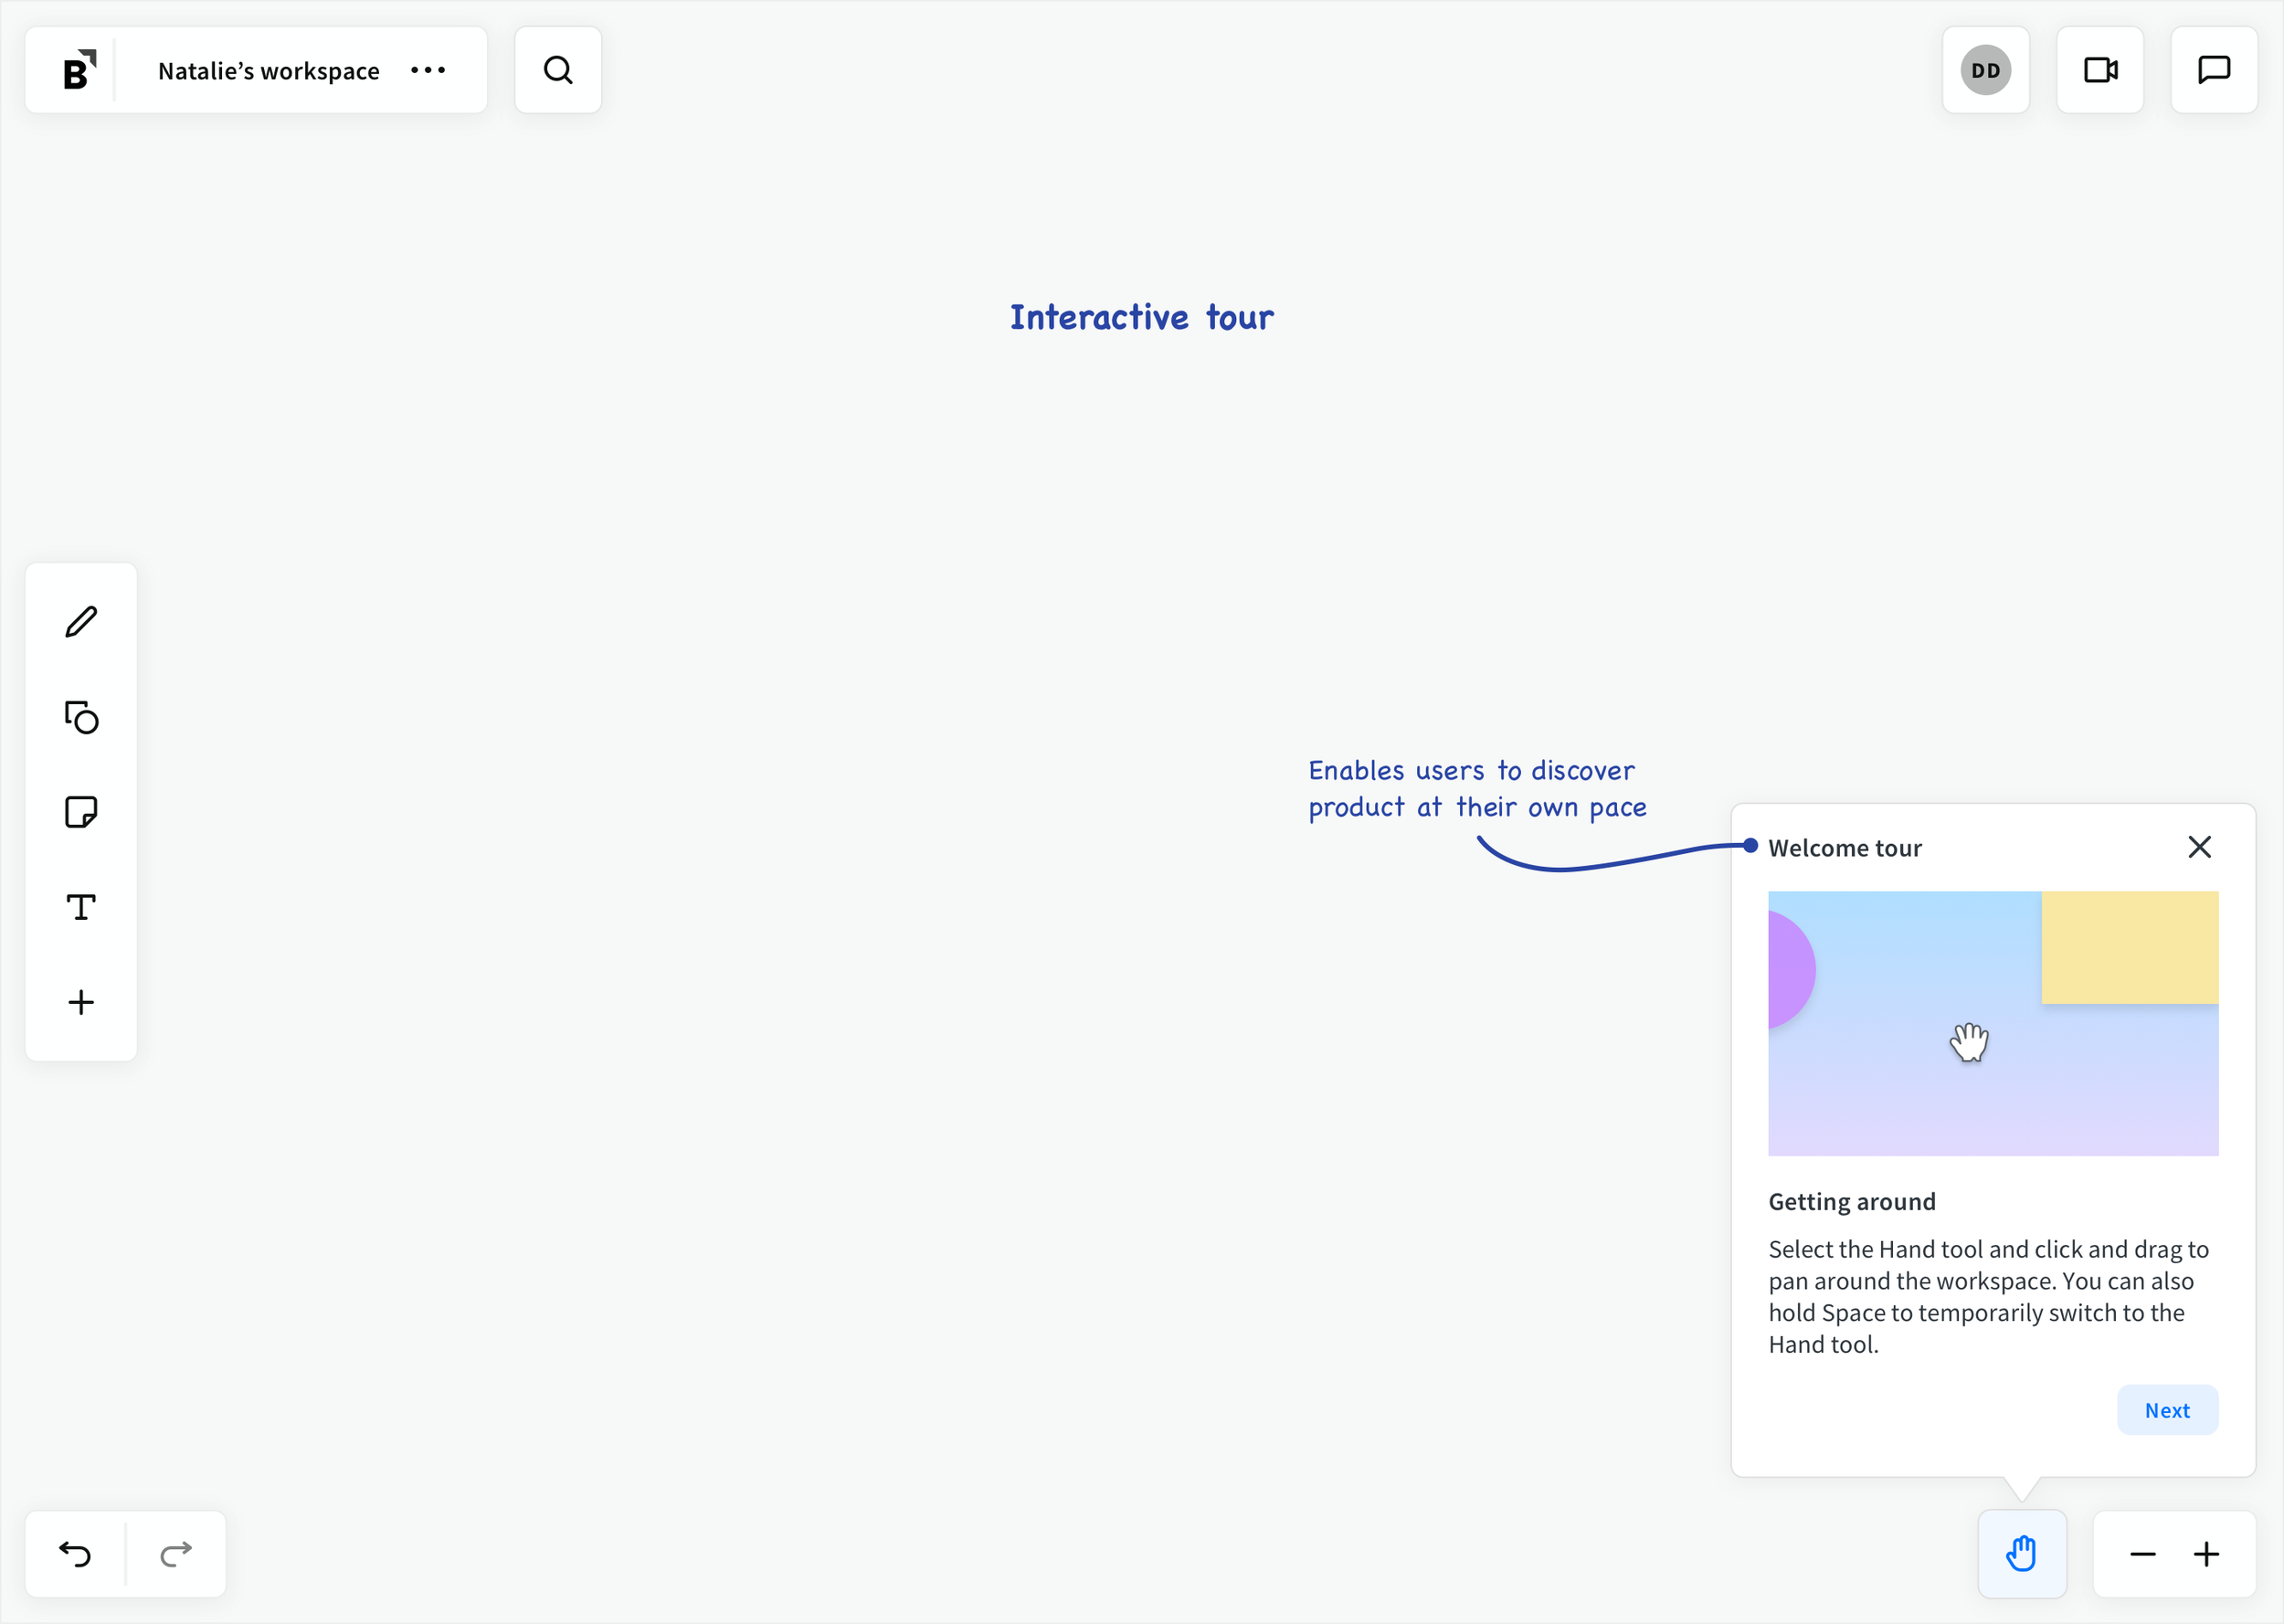Select the Sticky note tool

click(81, 812)
